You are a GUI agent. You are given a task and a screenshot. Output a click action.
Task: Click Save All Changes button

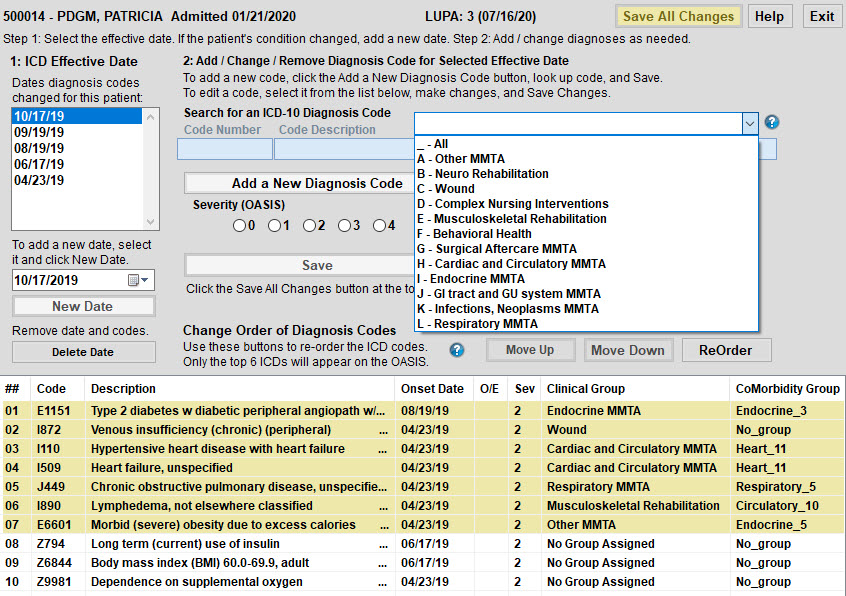(679, 17)
